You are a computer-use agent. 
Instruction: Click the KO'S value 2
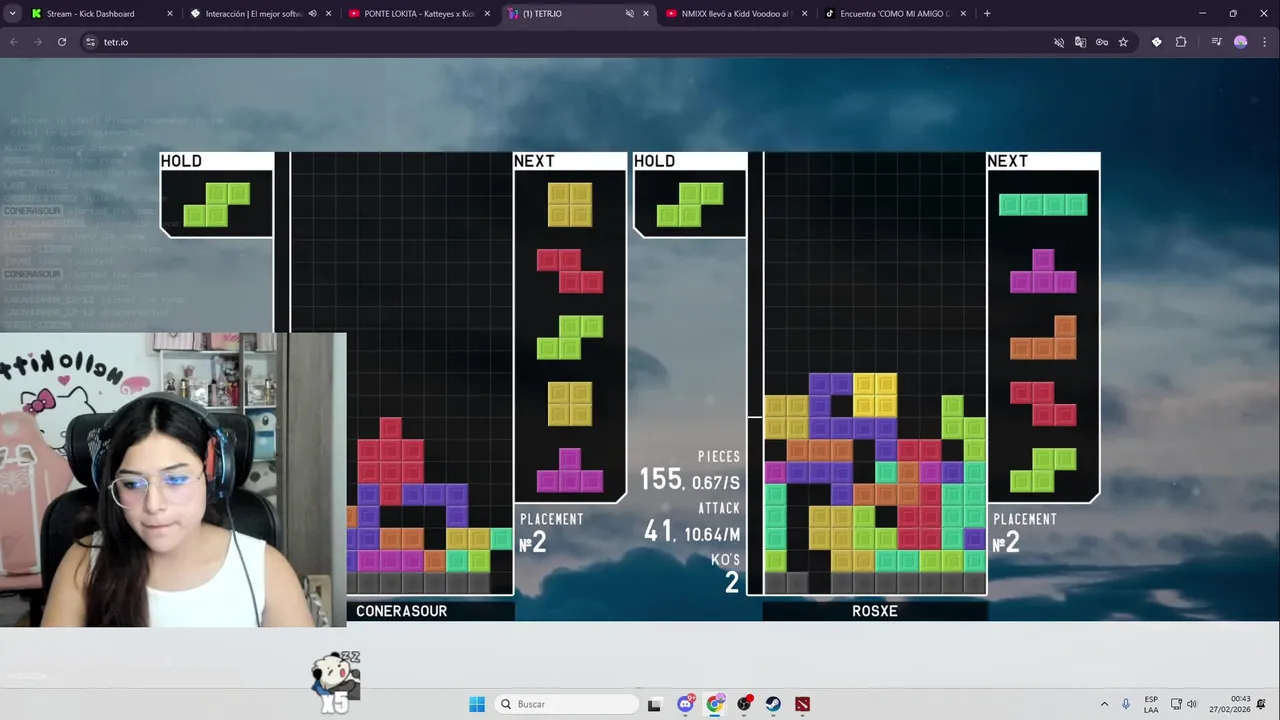(x=732, y=583)
